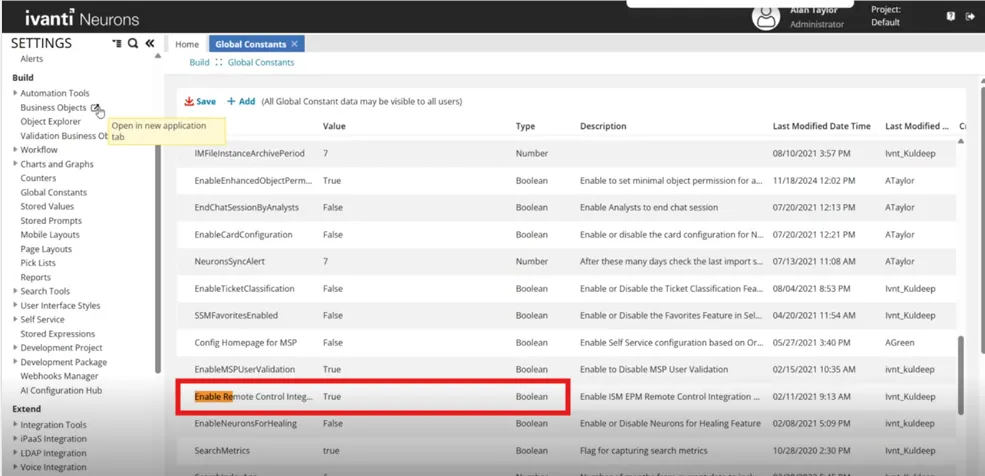Expand Integration Tools tree node
This screenshot has width=985, height=476.
coord(15,425)
